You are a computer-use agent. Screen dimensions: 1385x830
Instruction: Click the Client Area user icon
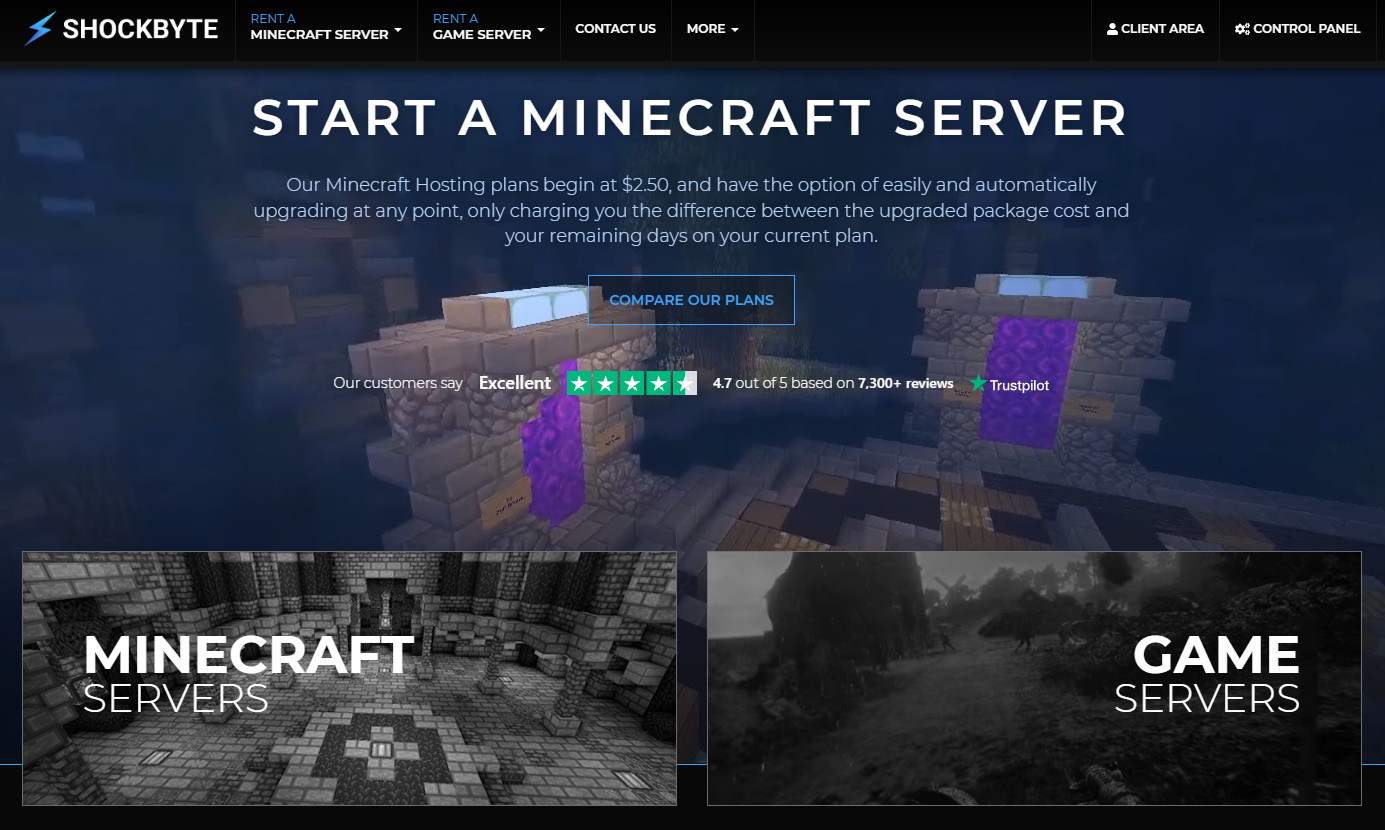(x=1112, y=29)
